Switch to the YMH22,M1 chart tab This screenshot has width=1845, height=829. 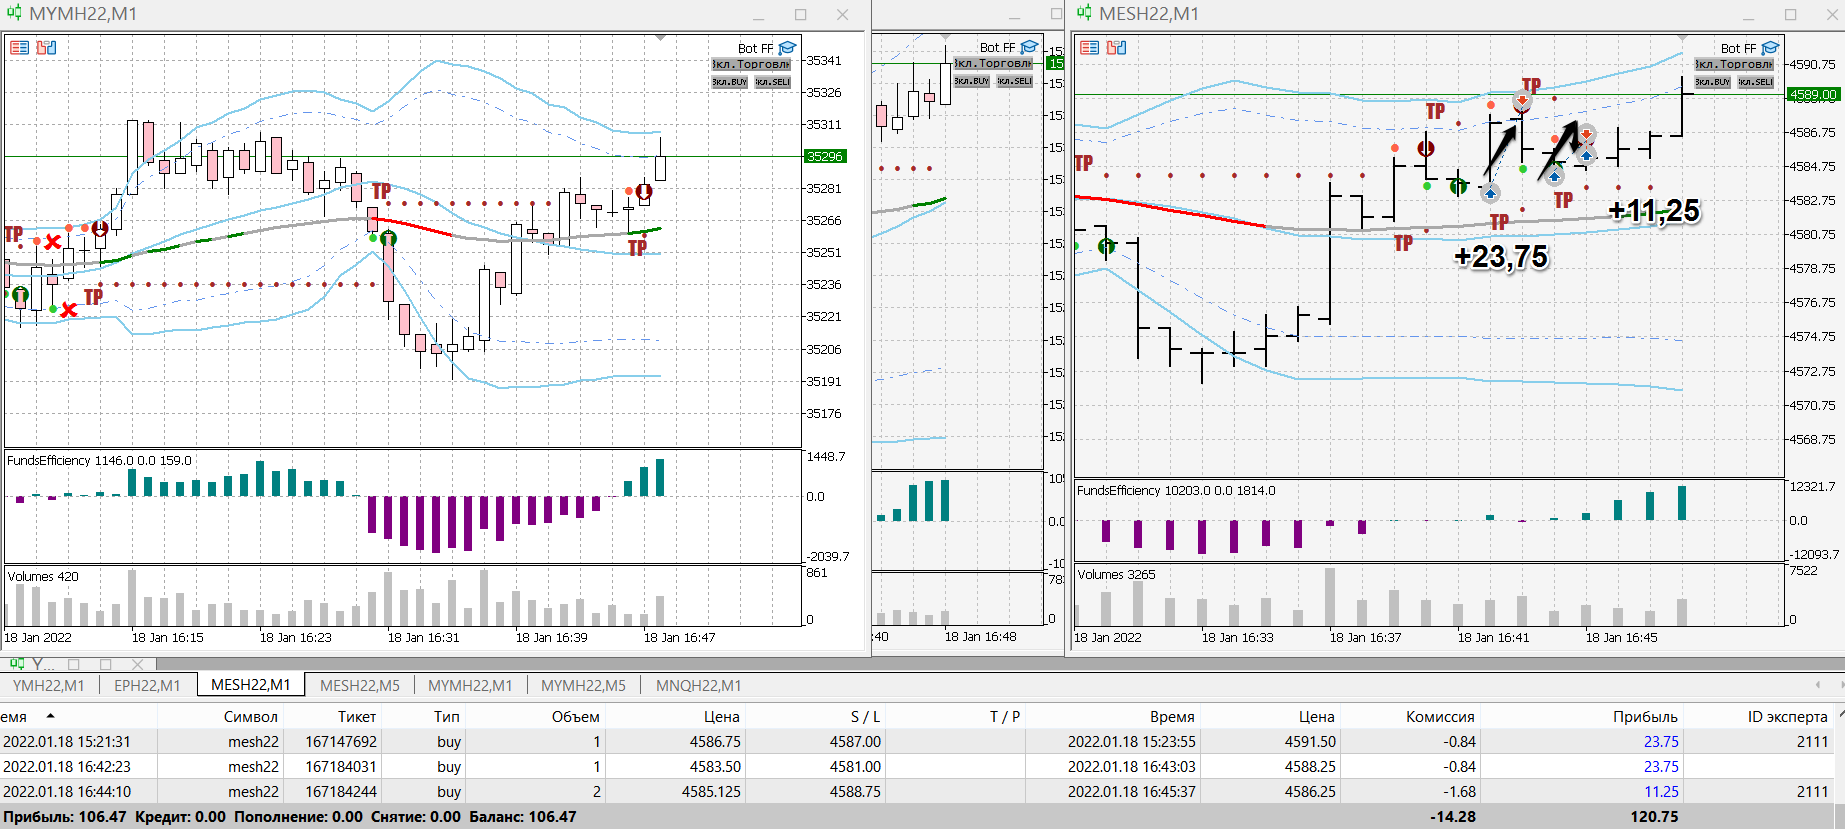click(48, 685)
